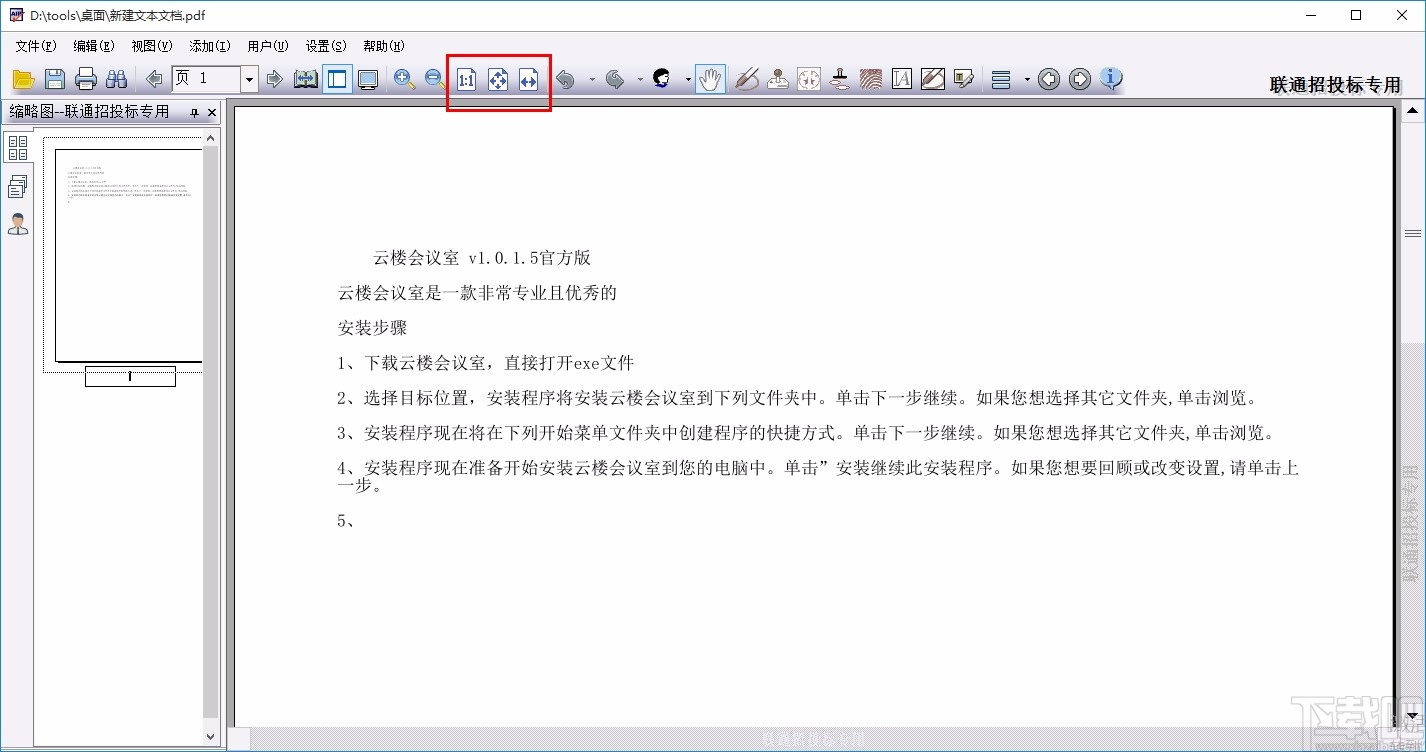Open the stacked pages sidebar icon
The image size is (1426, 752).
18,186
